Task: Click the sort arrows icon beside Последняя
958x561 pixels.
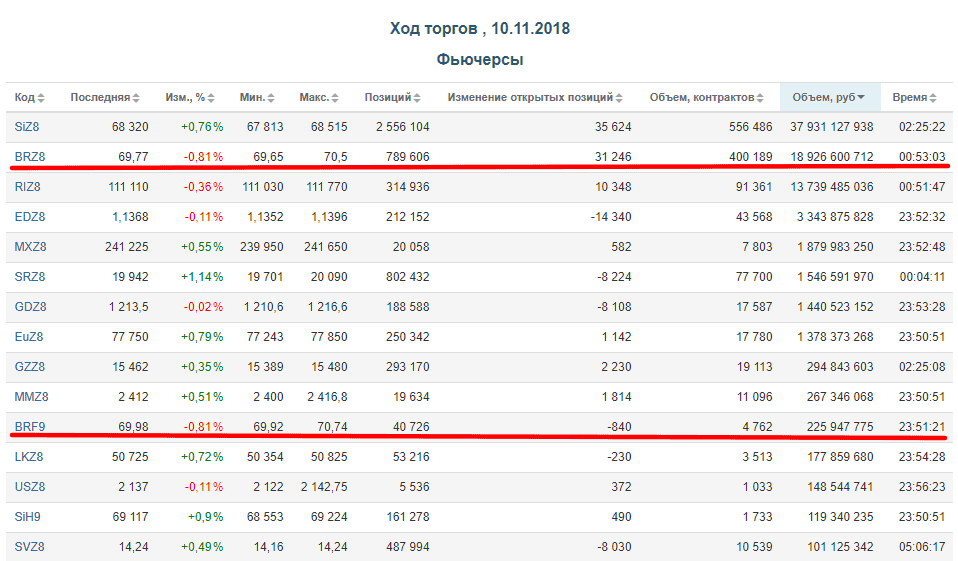Action: (137, 98)
